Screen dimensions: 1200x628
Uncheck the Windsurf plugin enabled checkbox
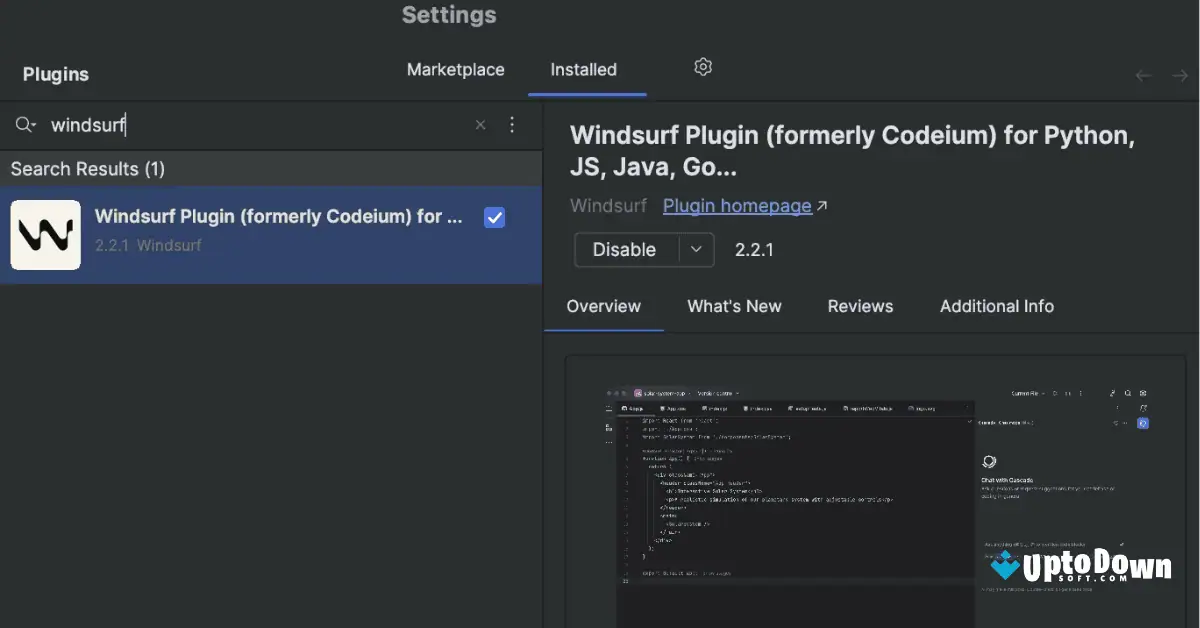pyautogui.click(x=494, y=217)
